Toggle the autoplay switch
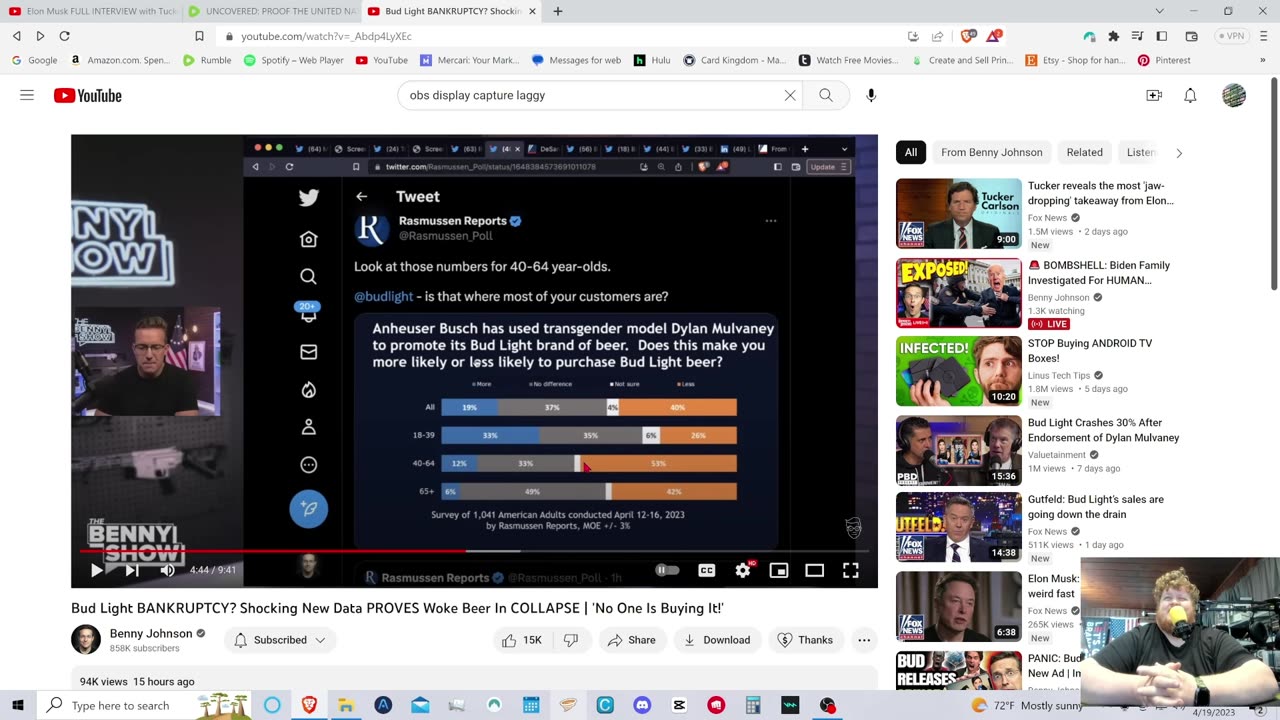The width and height of the screenshot is (1280, 720). (667, 570)
